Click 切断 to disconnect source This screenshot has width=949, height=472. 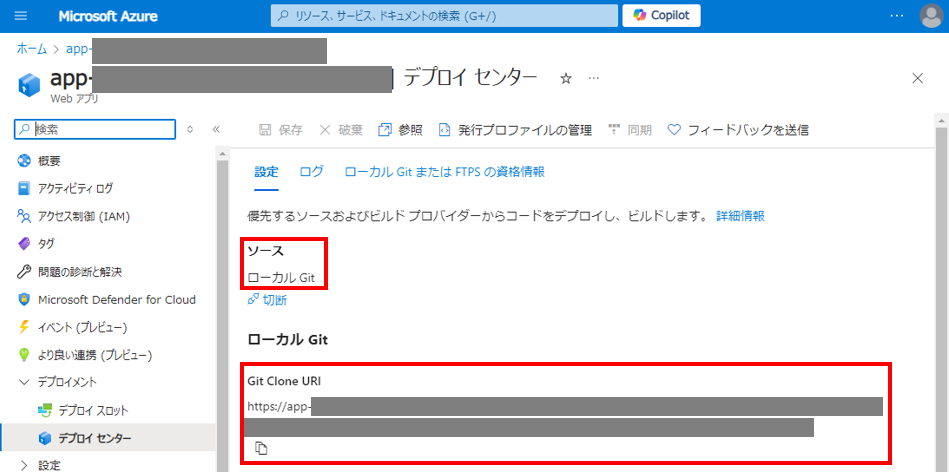pos(267,300)
